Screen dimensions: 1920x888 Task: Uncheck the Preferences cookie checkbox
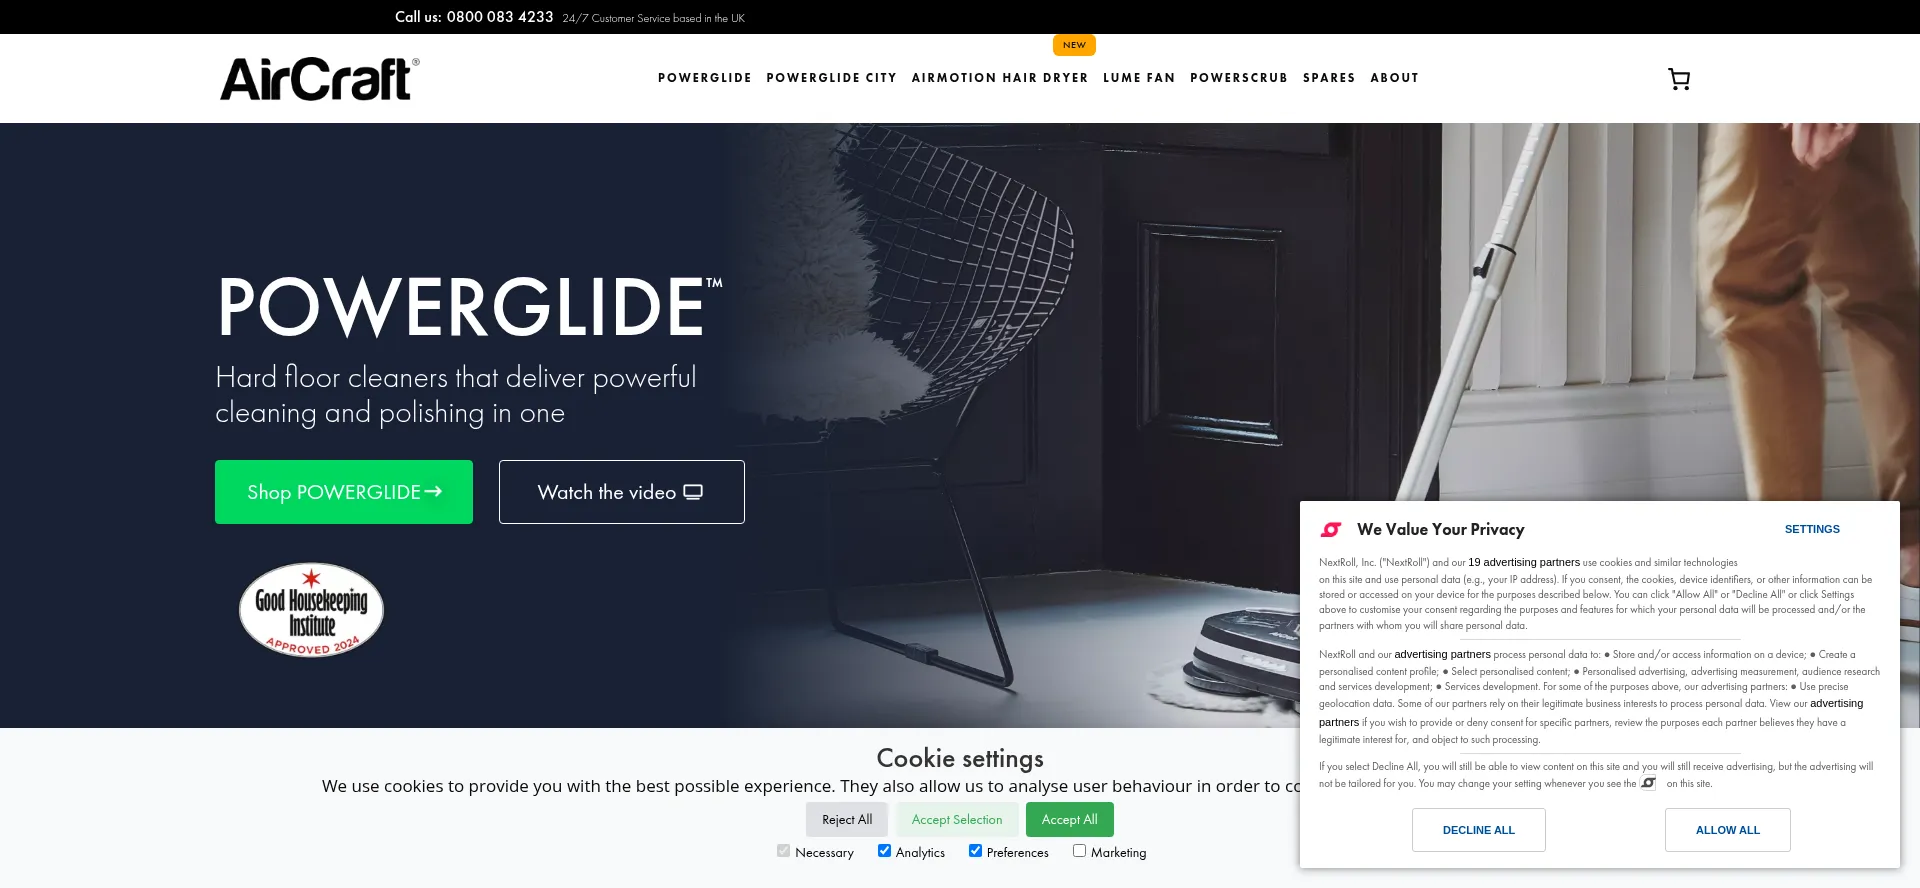coord(975,851)
